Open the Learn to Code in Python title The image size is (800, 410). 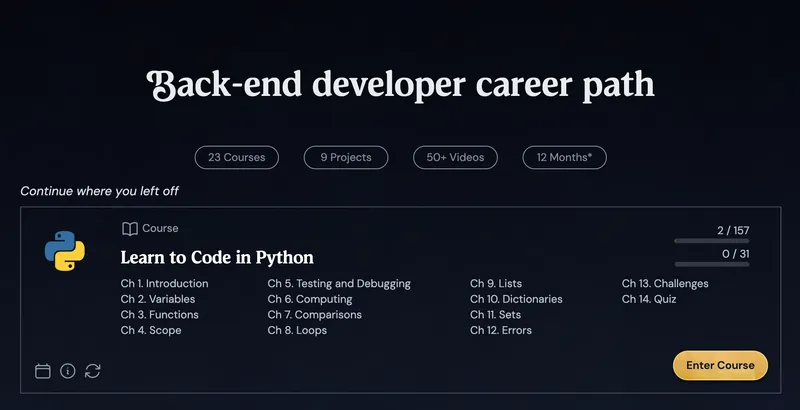tap(217, 257)
